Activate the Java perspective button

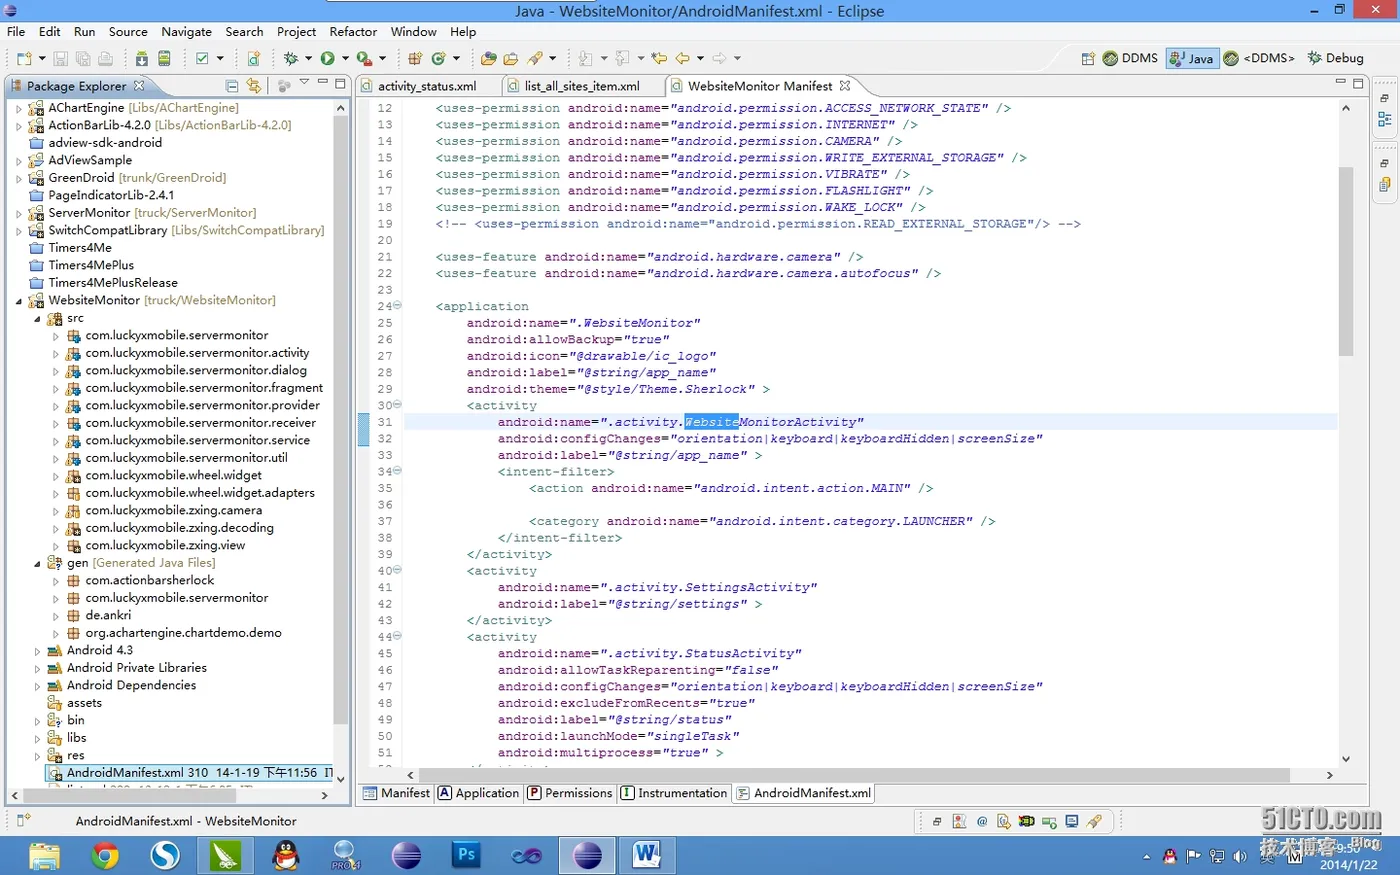pos(1190,58)
